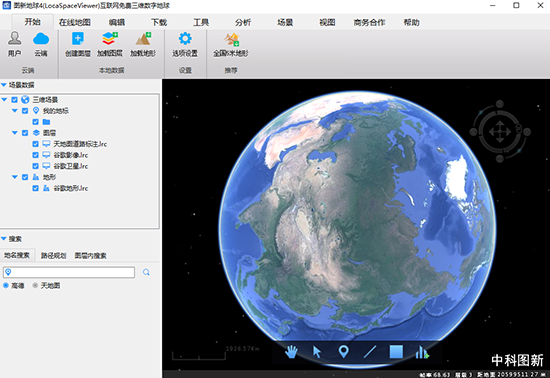550x378 pixels.
Task: Switch to 路径规划 search tab
Action: (x=53, y=255)
